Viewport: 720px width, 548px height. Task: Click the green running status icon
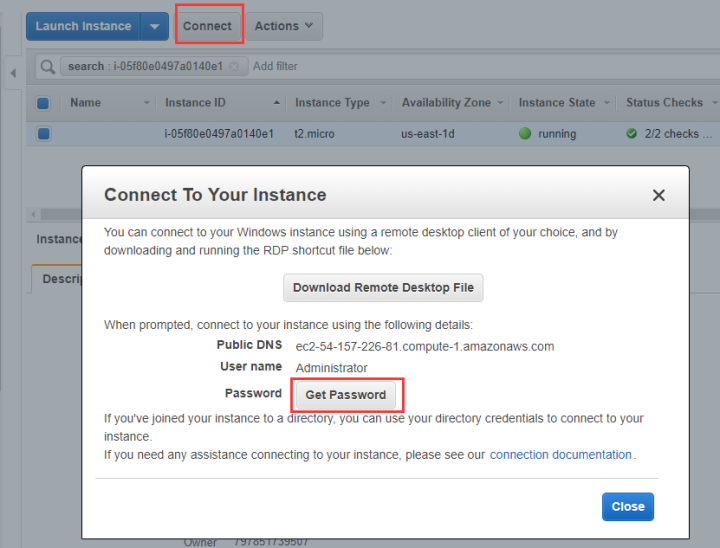(x=525, y=134)
